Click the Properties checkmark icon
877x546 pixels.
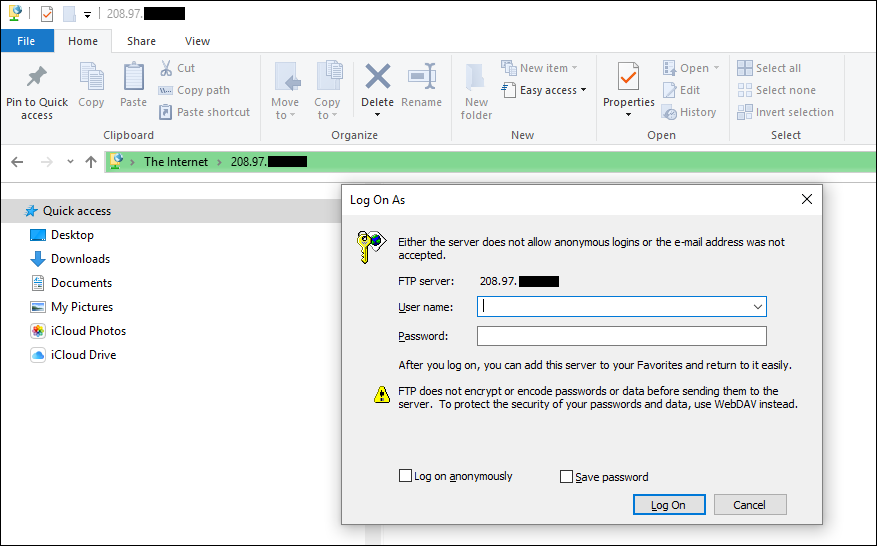coord(629,77)
